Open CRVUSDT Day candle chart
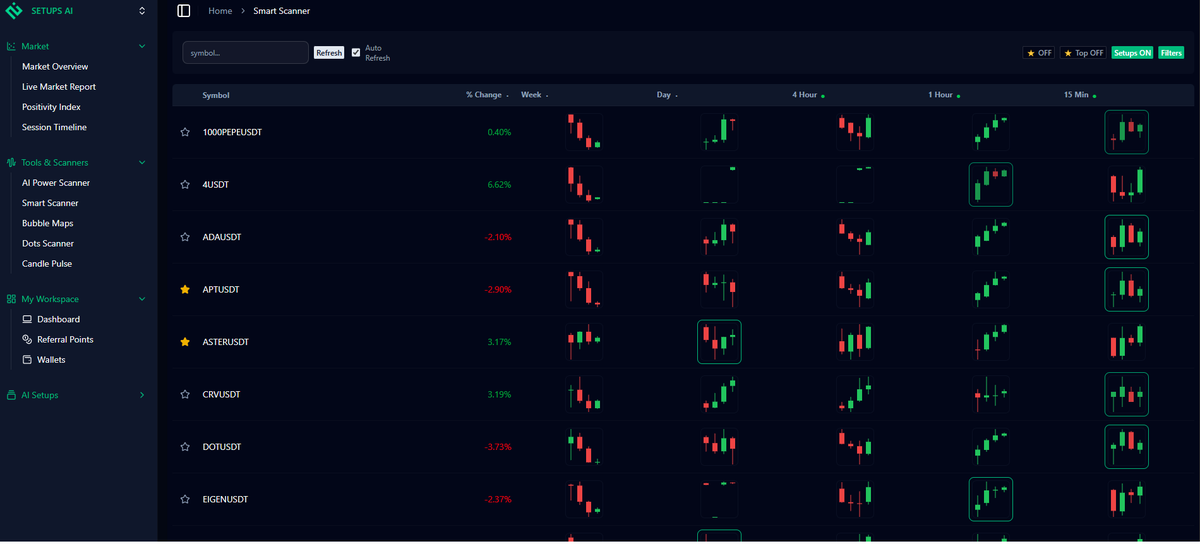This screenshot has width=1200, height=546. pos(719,394)
